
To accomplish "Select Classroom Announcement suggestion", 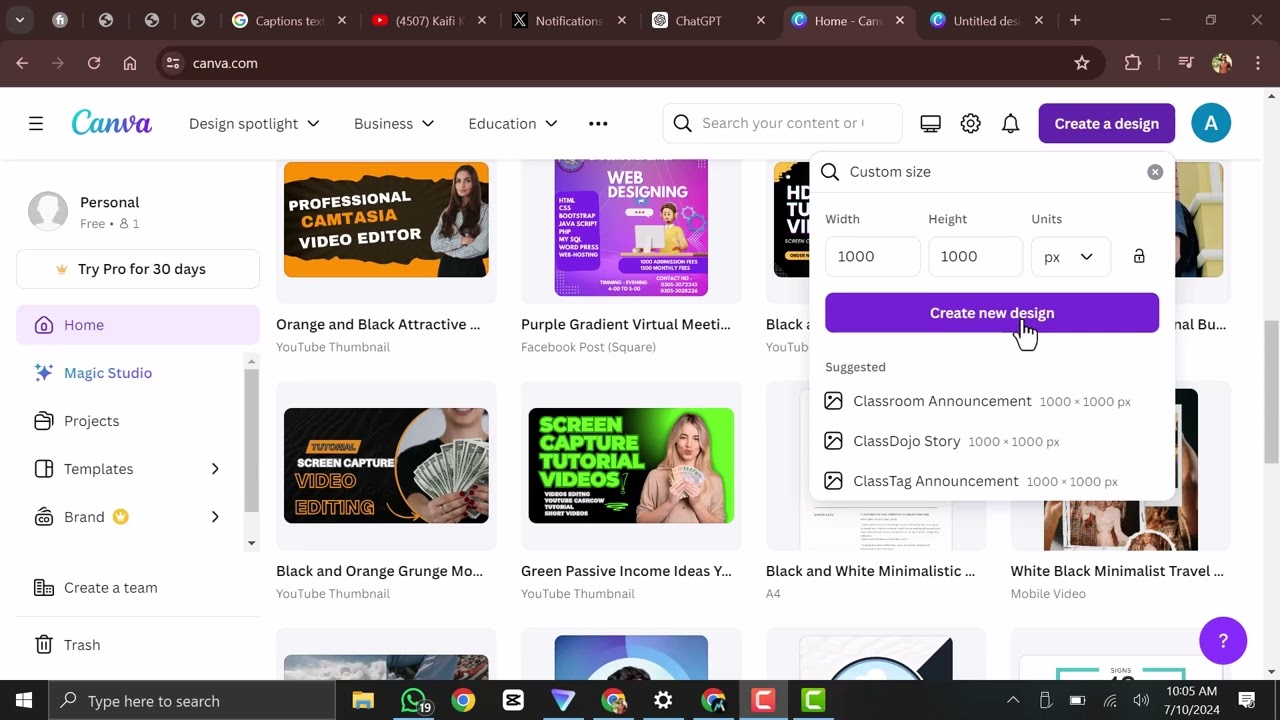I will point(992,401).
